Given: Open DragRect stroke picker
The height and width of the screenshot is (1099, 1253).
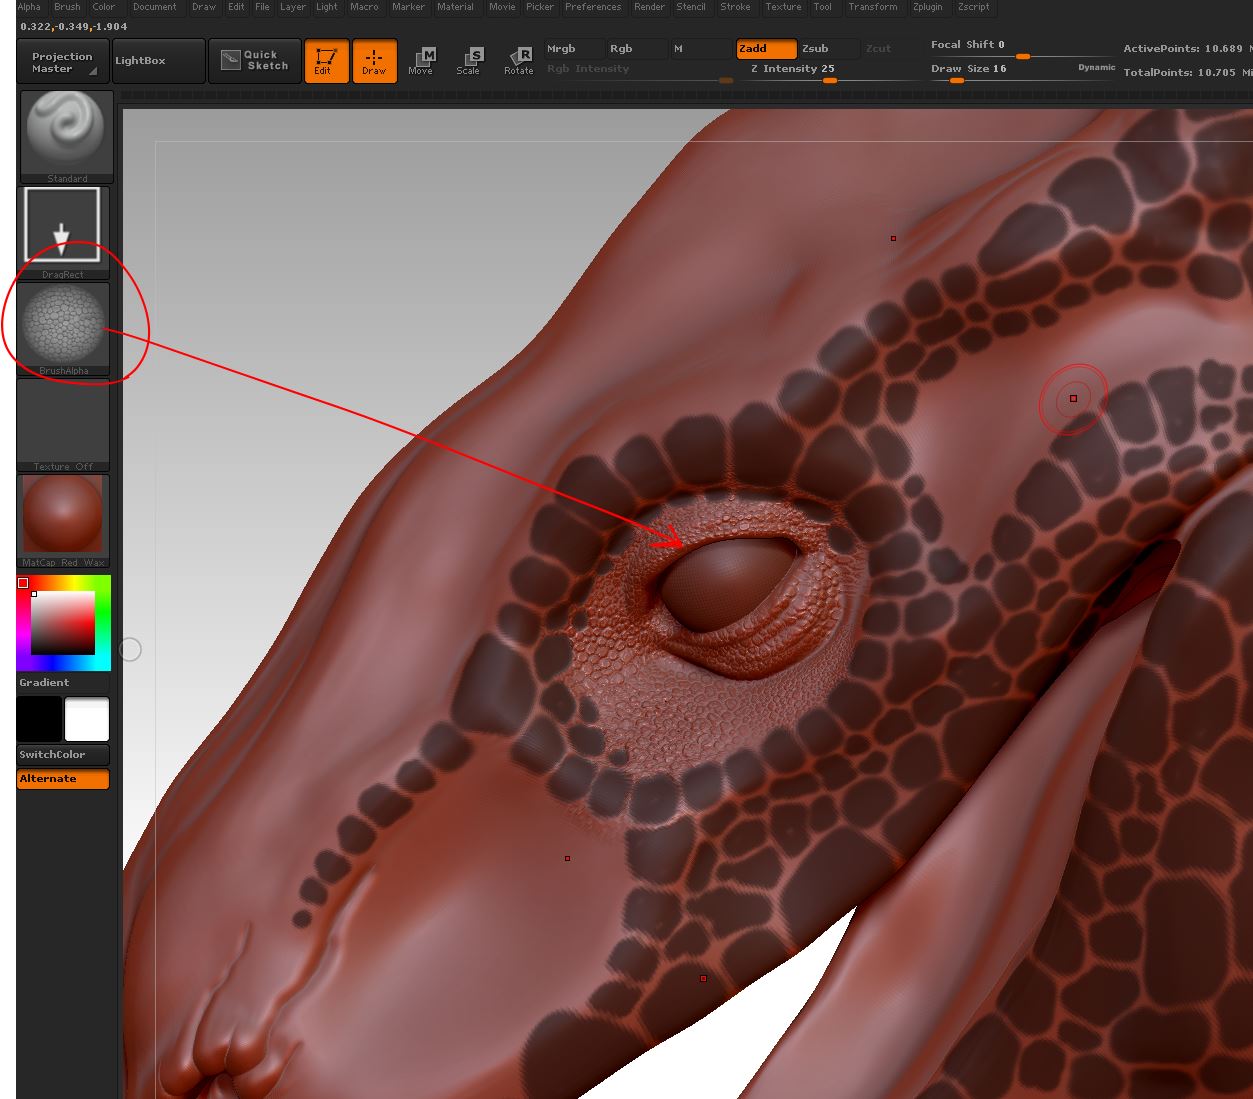Looking at the screenshot, I should click(63, 232).
